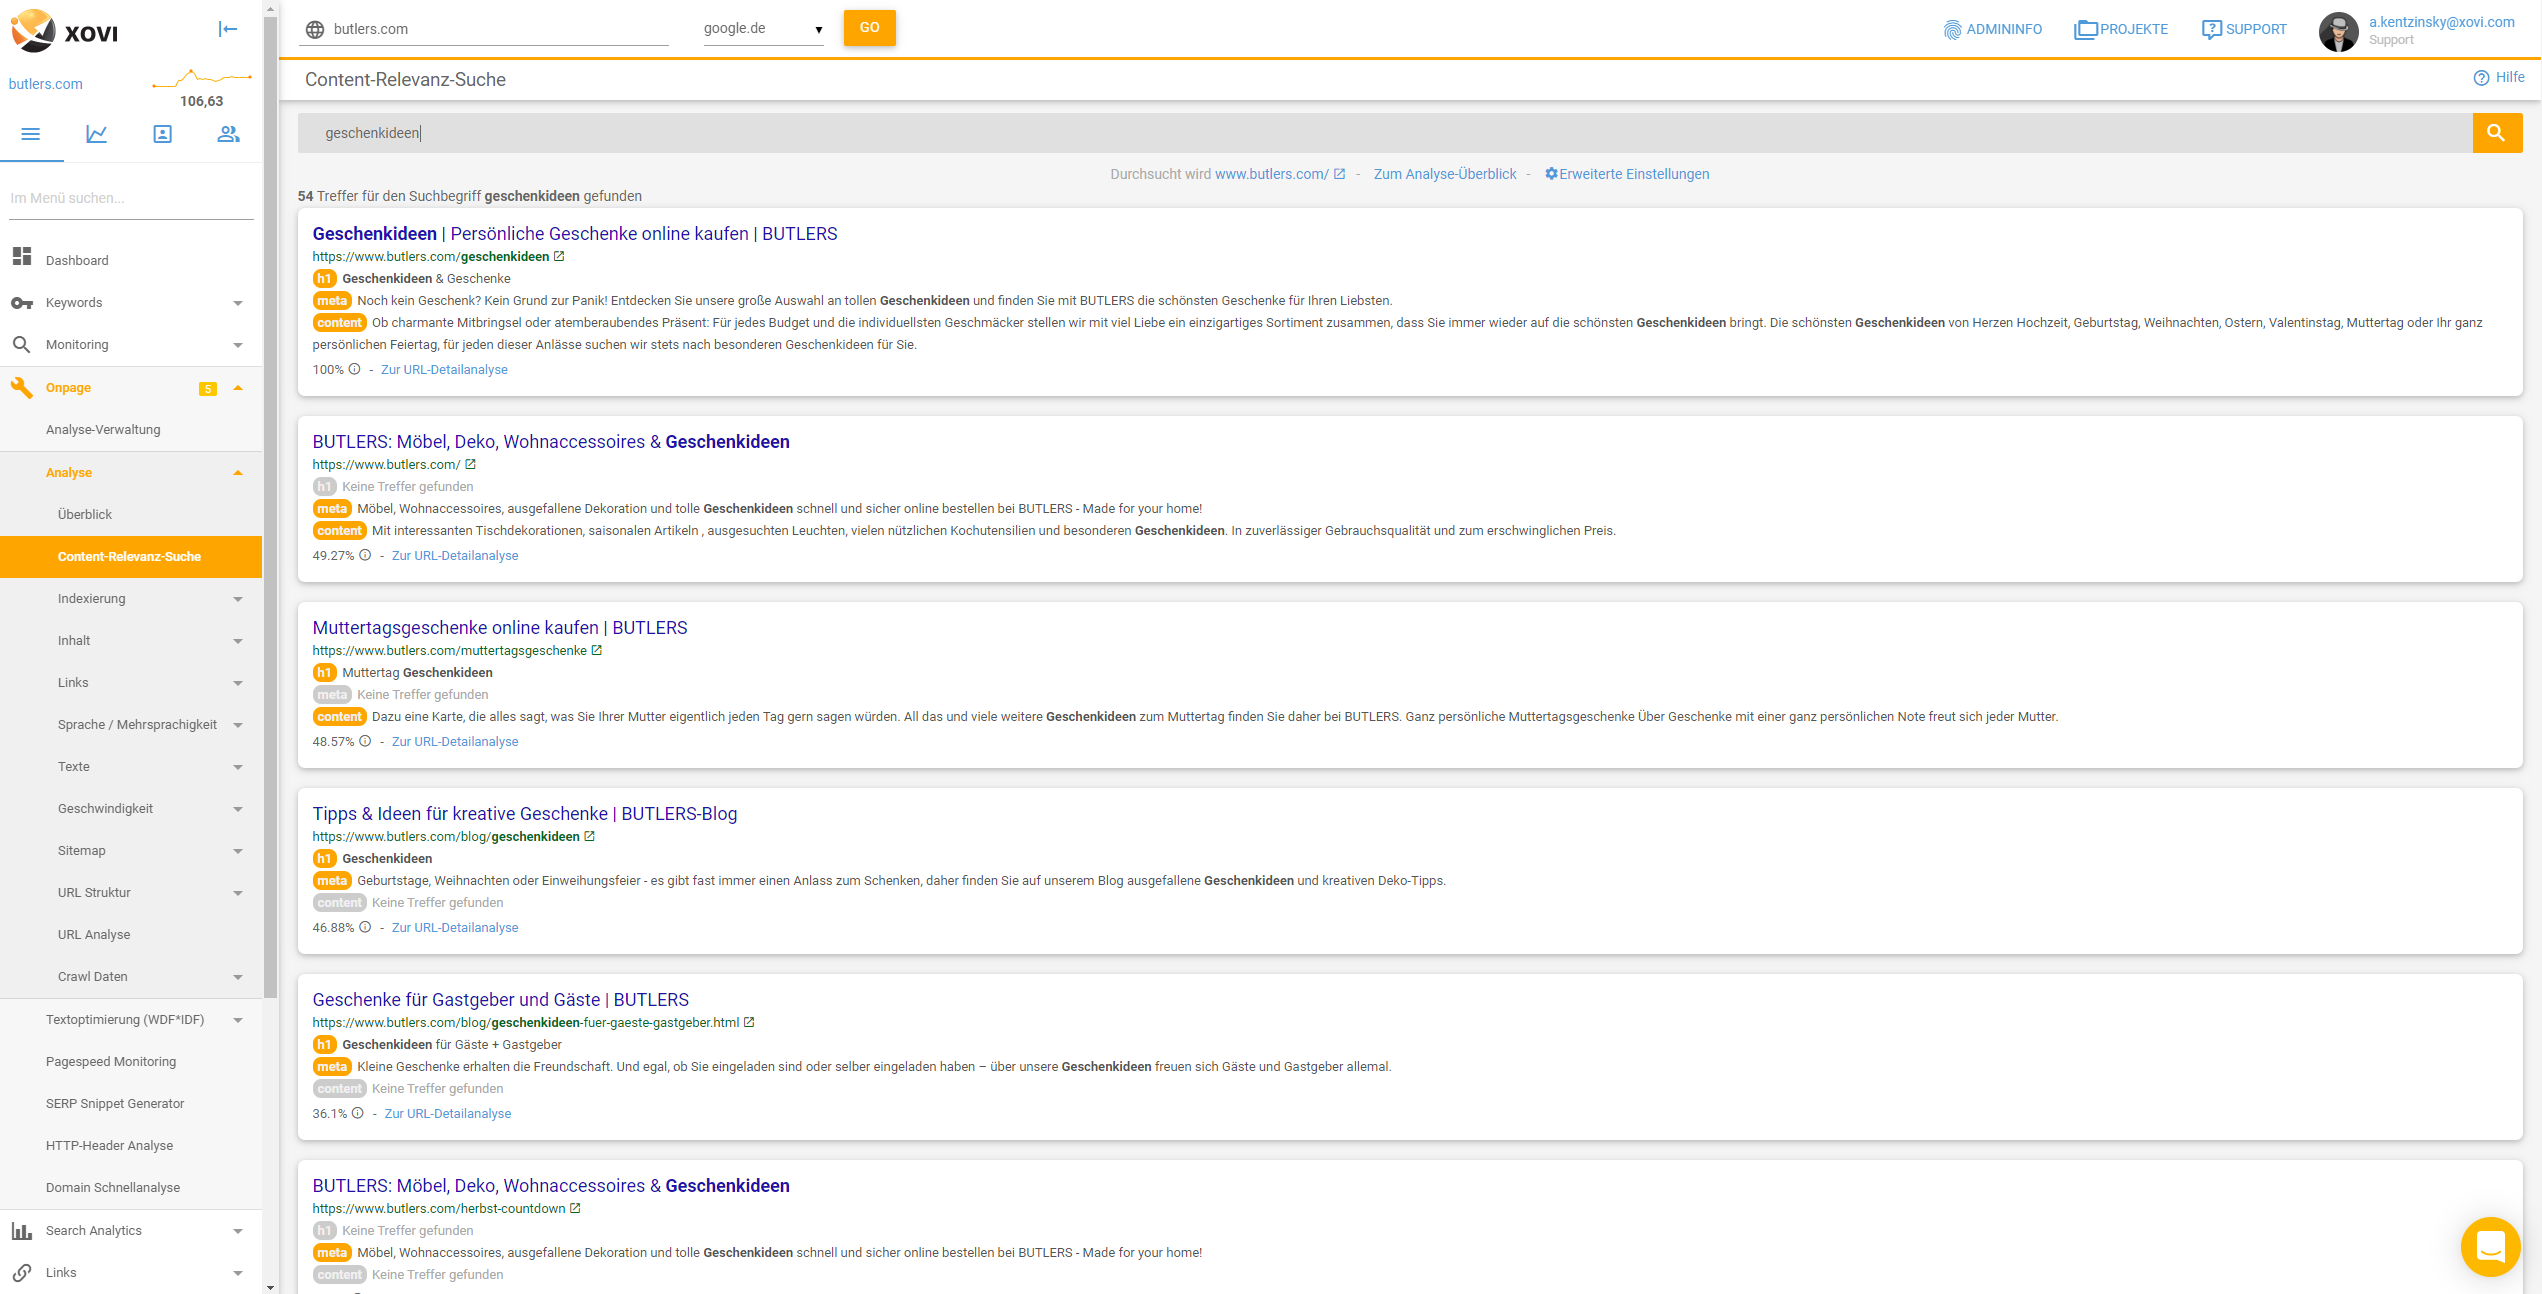Screen dimensions: 2542x1294
Task: Open external link icon next to www.butlers.com/geschenkideen
Action: pos(559,257)
